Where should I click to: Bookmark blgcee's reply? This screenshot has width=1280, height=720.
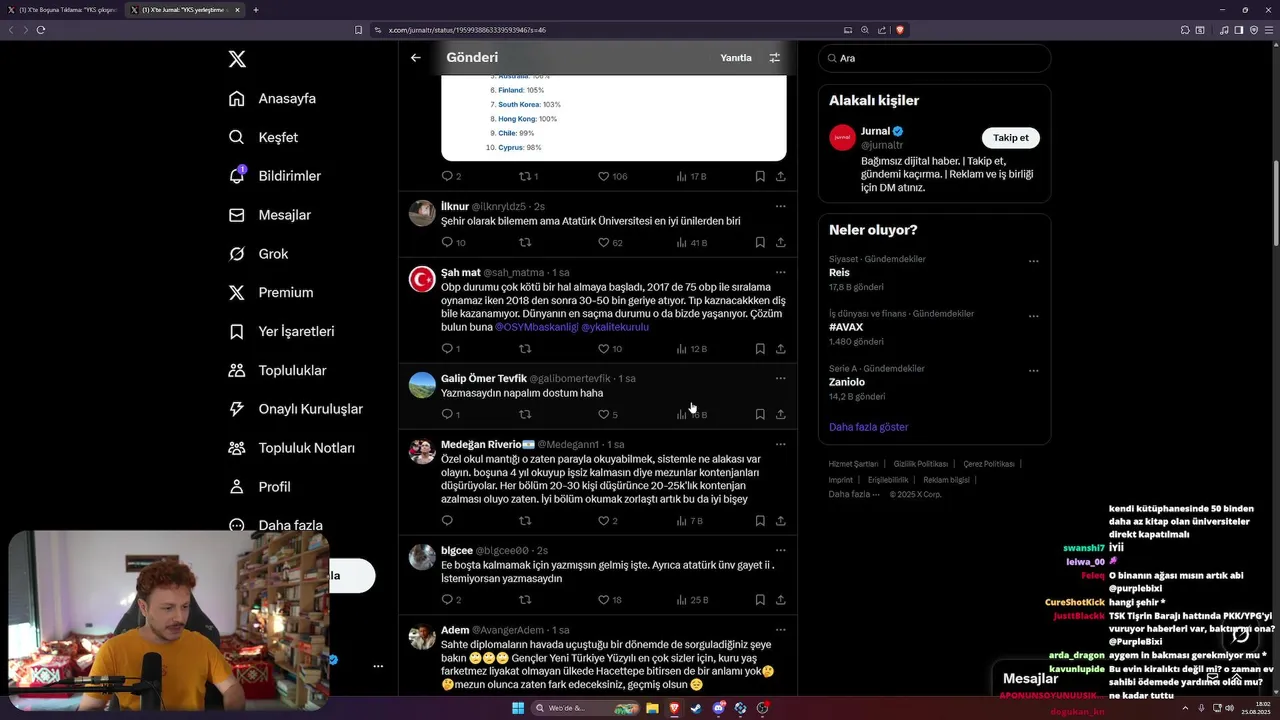pyautogui.click(x=760, y=600)
